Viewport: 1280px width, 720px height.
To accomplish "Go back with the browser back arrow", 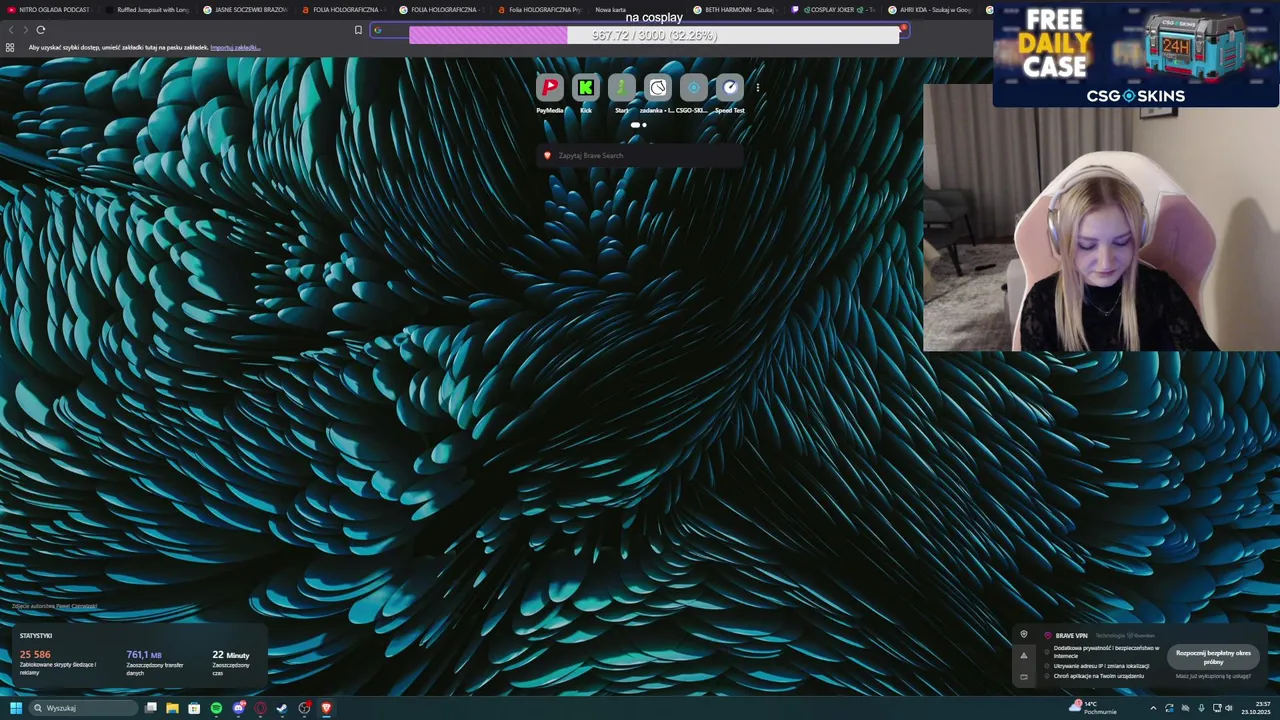I will [11, 30].
